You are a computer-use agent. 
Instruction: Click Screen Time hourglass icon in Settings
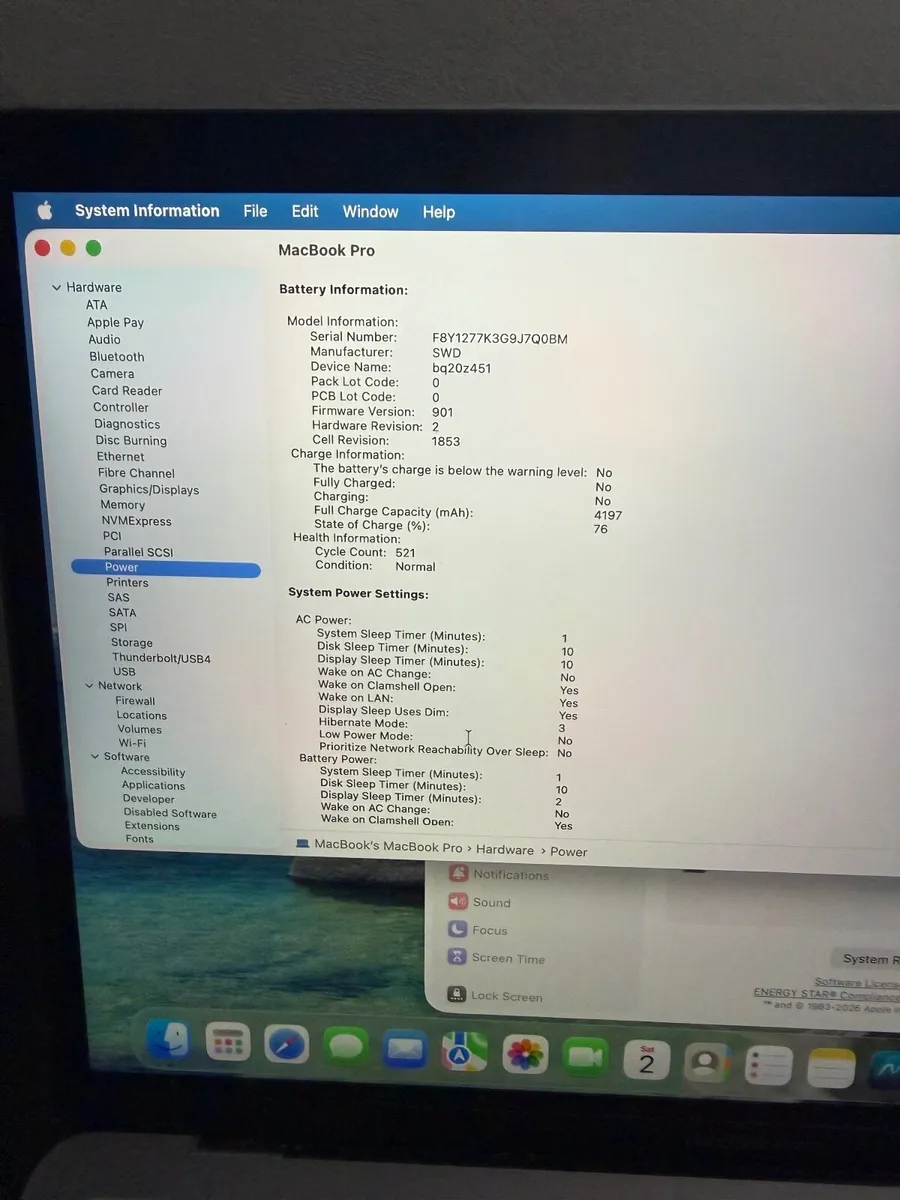[x=457, y=957]
